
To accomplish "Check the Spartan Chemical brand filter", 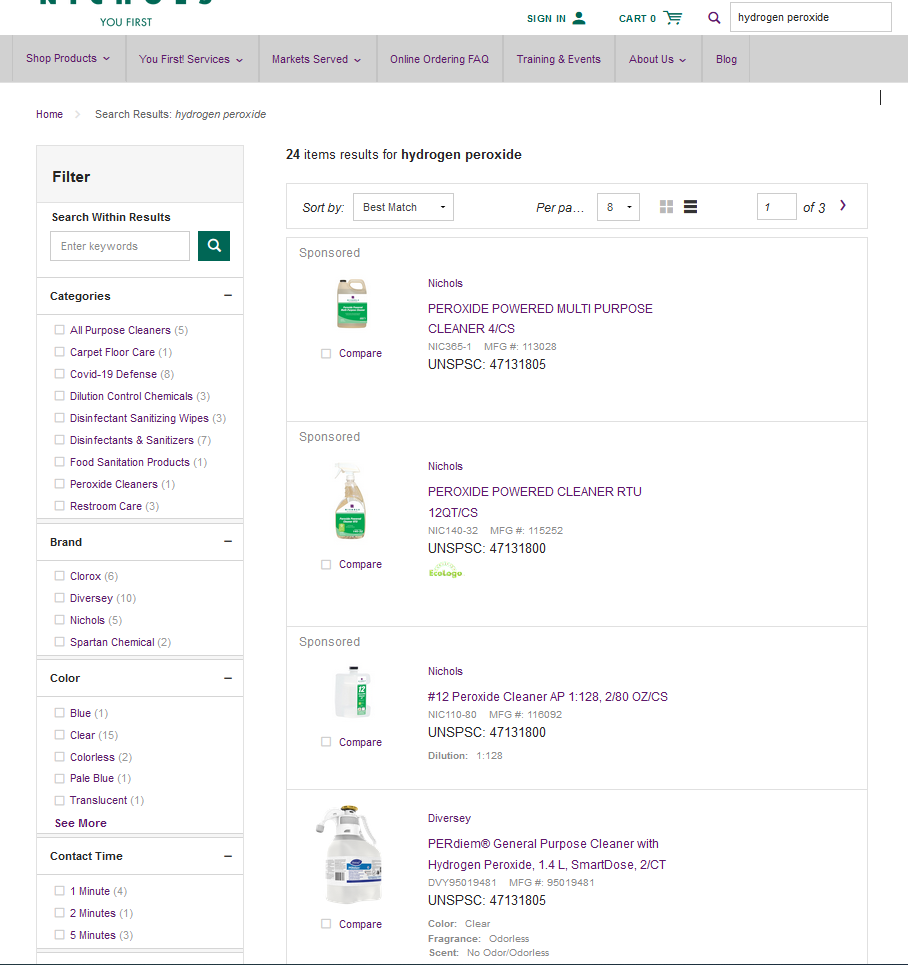I will (60, 642).
